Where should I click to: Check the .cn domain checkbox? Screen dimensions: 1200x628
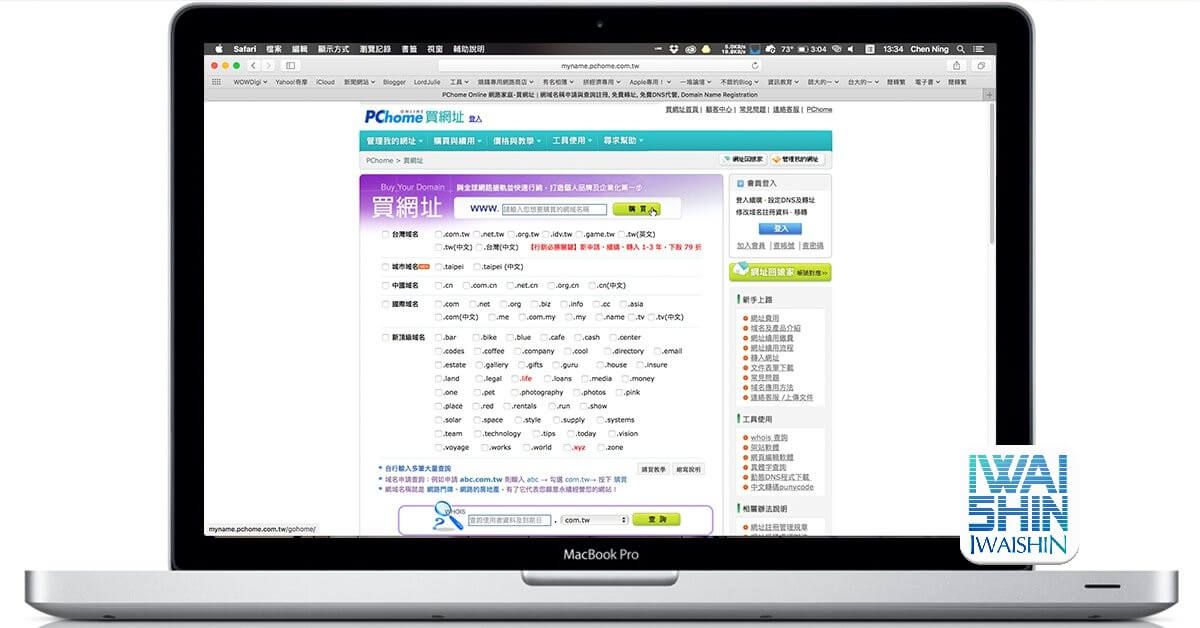[x=439, y=285]
